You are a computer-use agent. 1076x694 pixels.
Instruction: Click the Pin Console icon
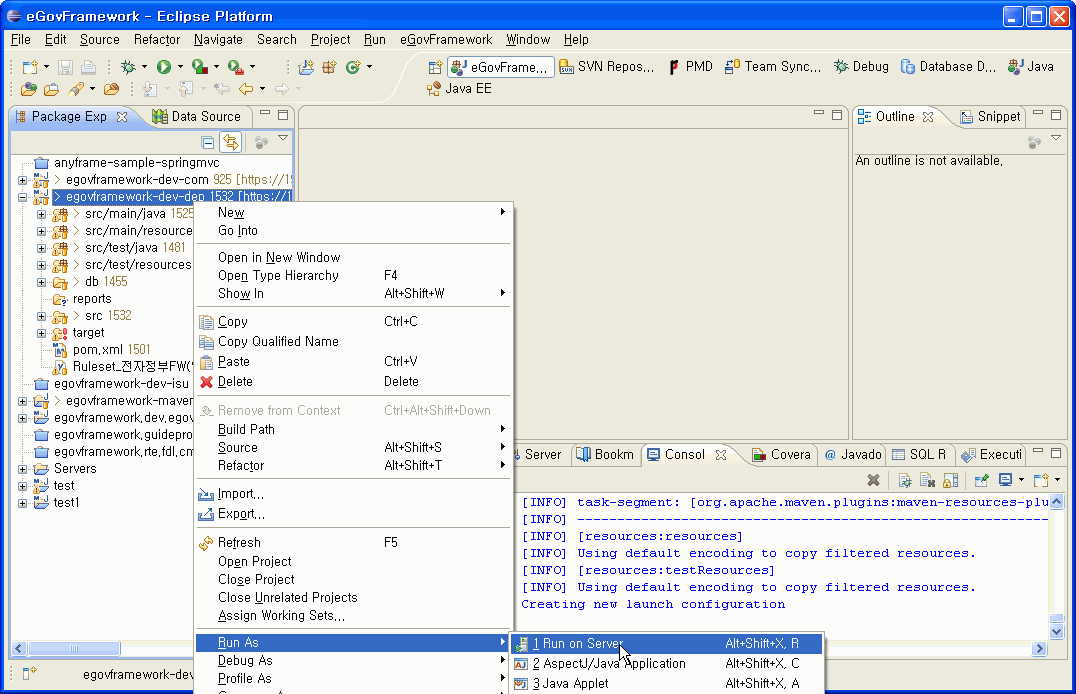click(x=982, y=481)
